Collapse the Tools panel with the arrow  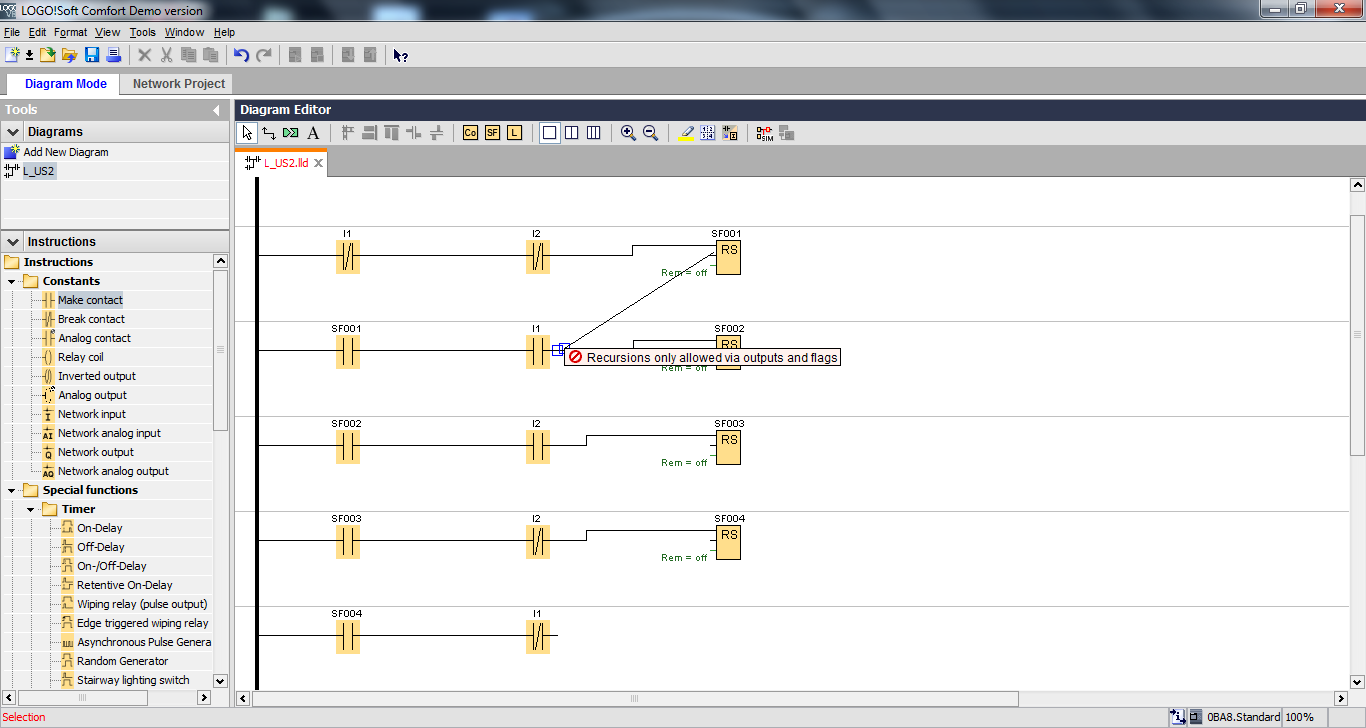point(216,110)
